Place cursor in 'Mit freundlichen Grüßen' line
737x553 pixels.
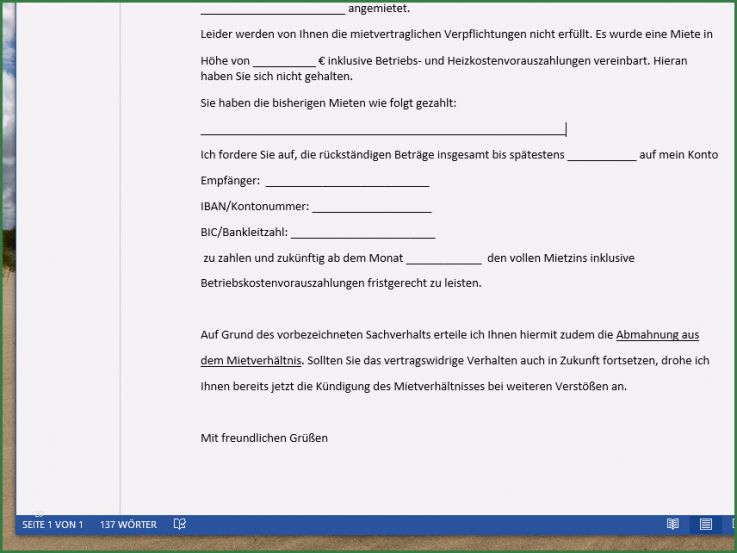[x=264, y=438]
